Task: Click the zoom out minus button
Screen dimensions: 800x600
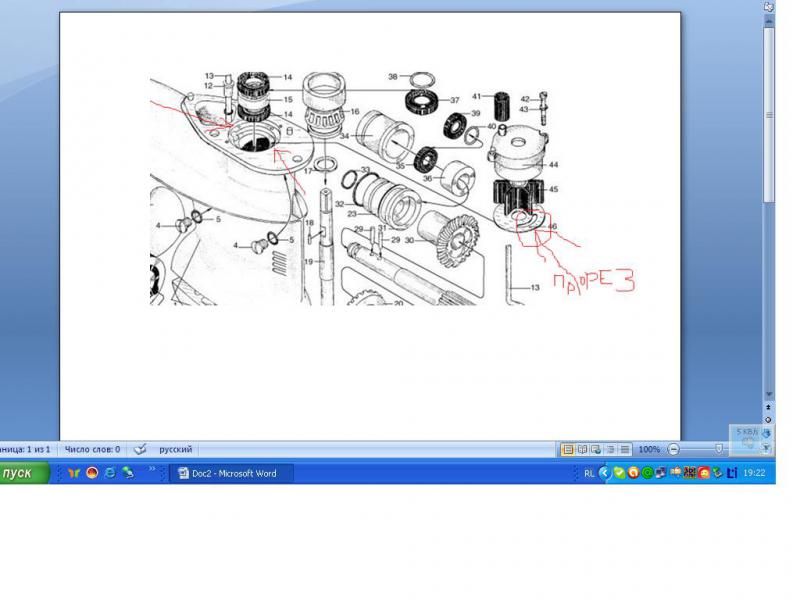Action: click(x=674, y=450)
